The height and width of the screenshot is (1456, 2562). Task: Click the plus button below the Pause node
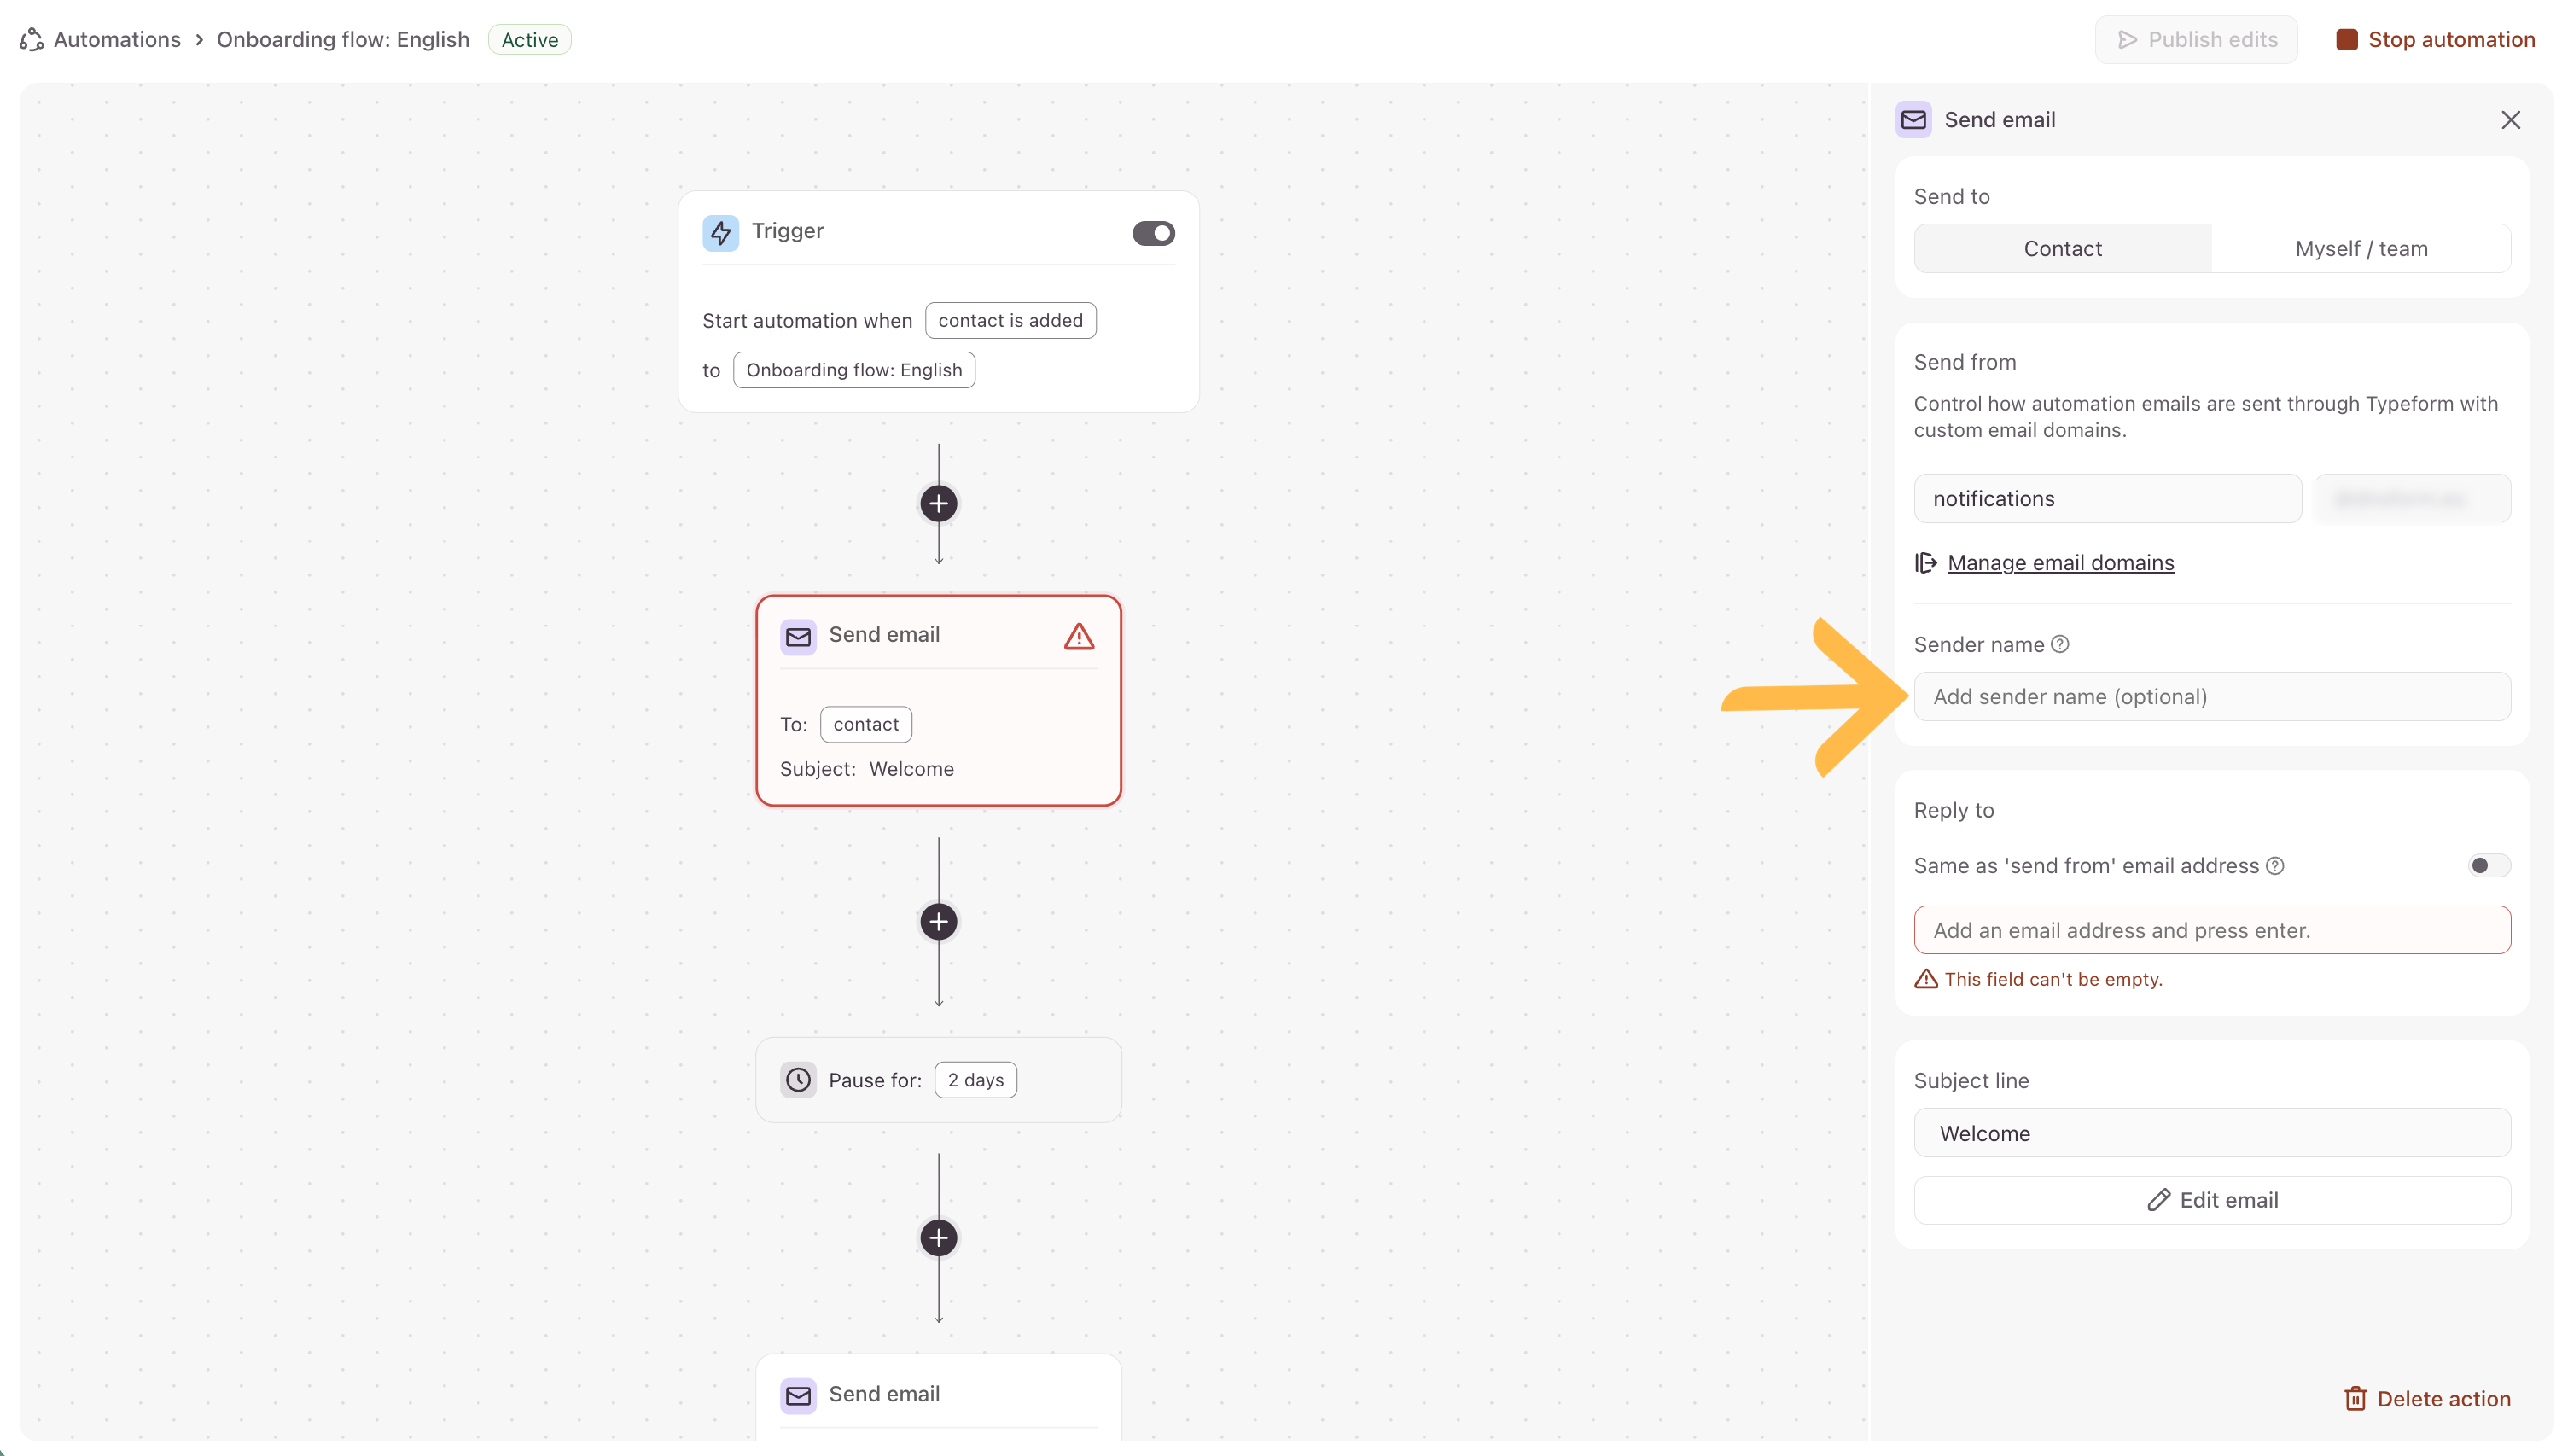938,1238
